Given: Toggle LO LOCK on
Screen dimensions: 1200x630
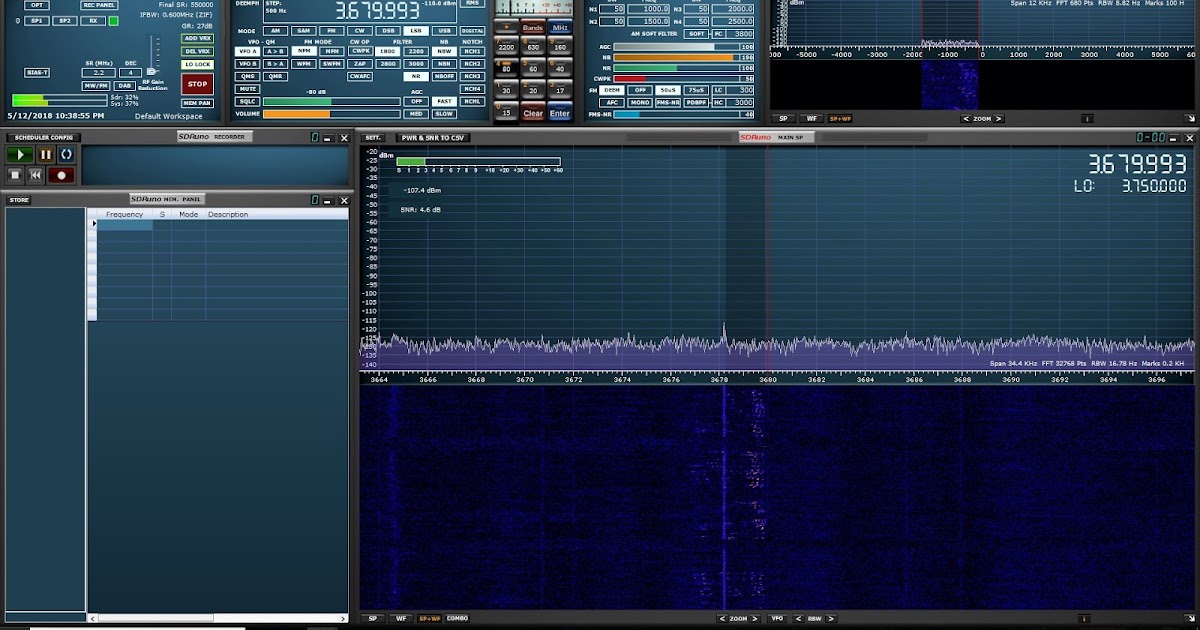Looking at the screenshot, I should tap(197, 63).
